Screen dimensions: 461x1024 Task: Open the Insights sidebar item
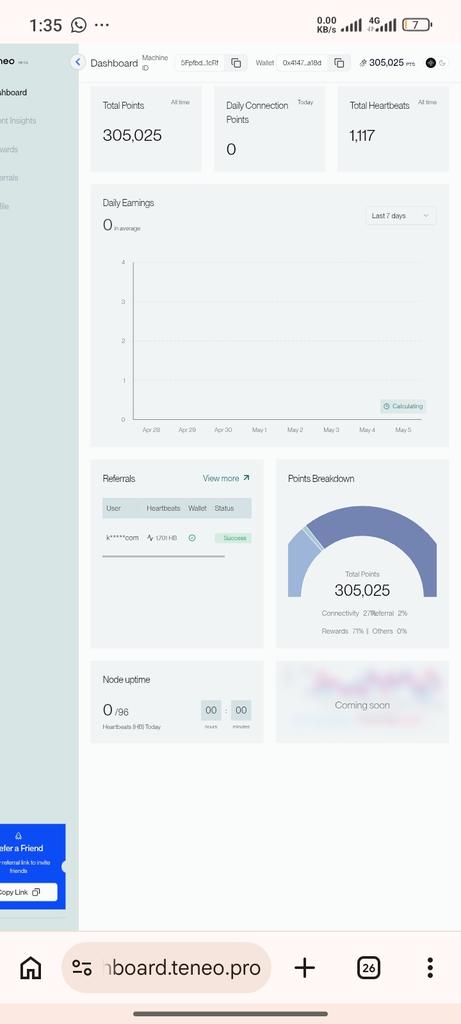pos(18,121)
